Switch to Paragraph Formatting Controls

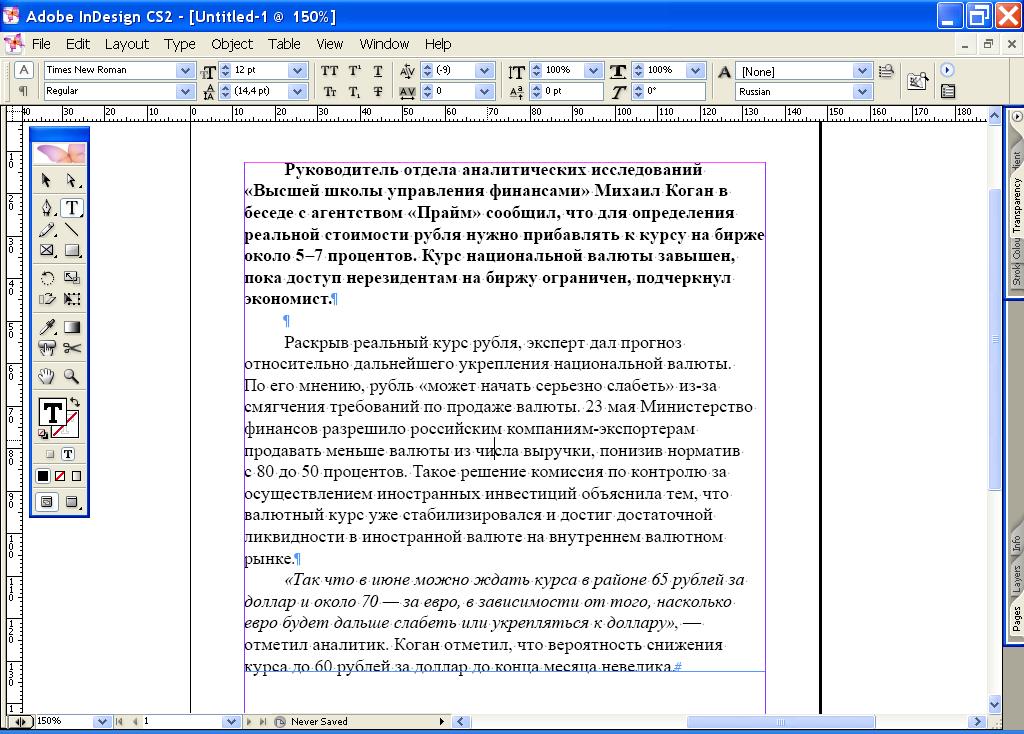(24, 91)
